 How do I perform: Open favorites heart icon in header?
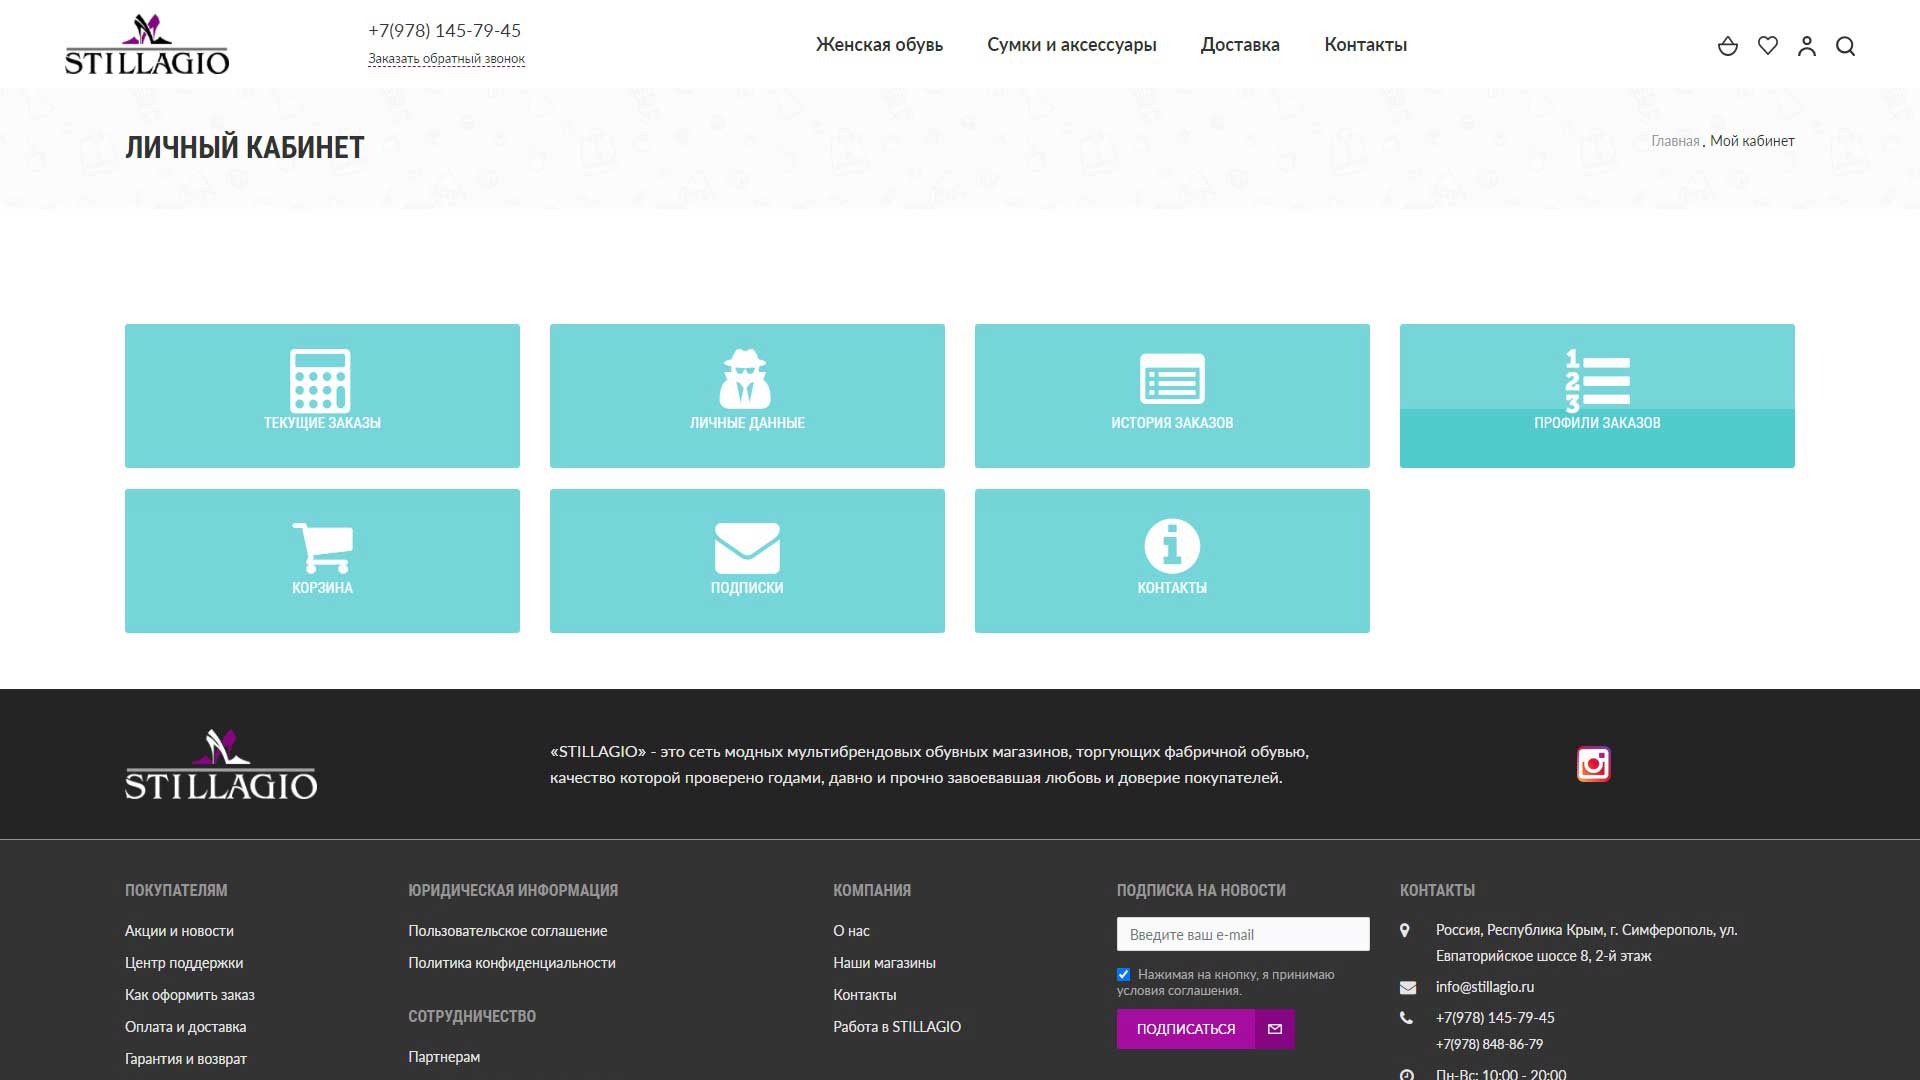[1767, 46]
